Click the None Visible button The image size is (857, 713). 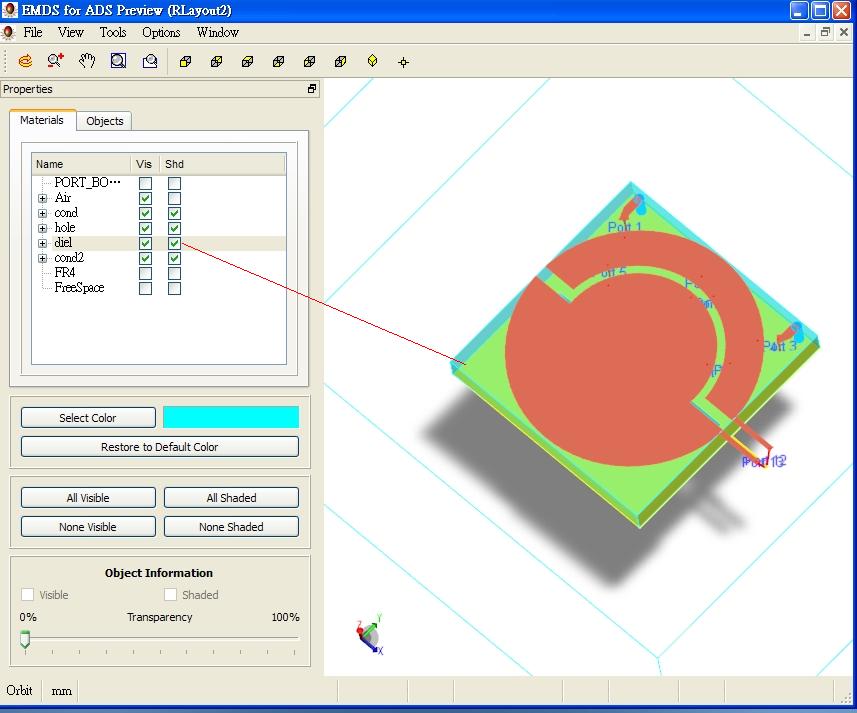[x=88, y=527]
